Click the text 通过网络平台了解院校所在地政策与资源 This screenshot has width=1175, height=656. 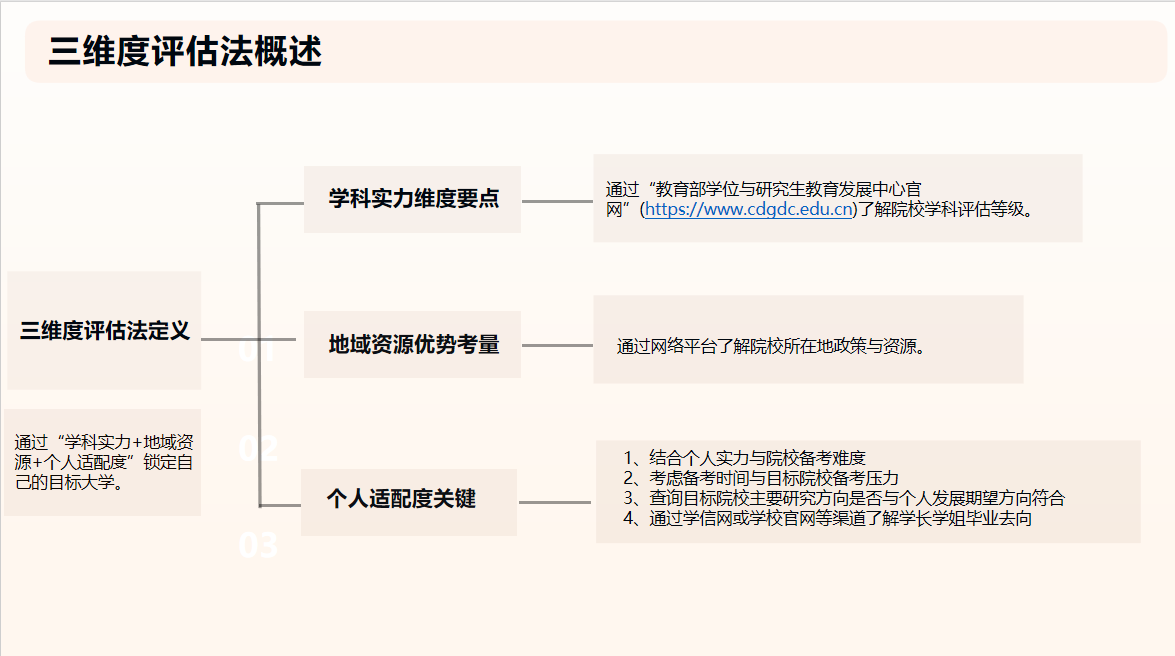tap(771, 347)
